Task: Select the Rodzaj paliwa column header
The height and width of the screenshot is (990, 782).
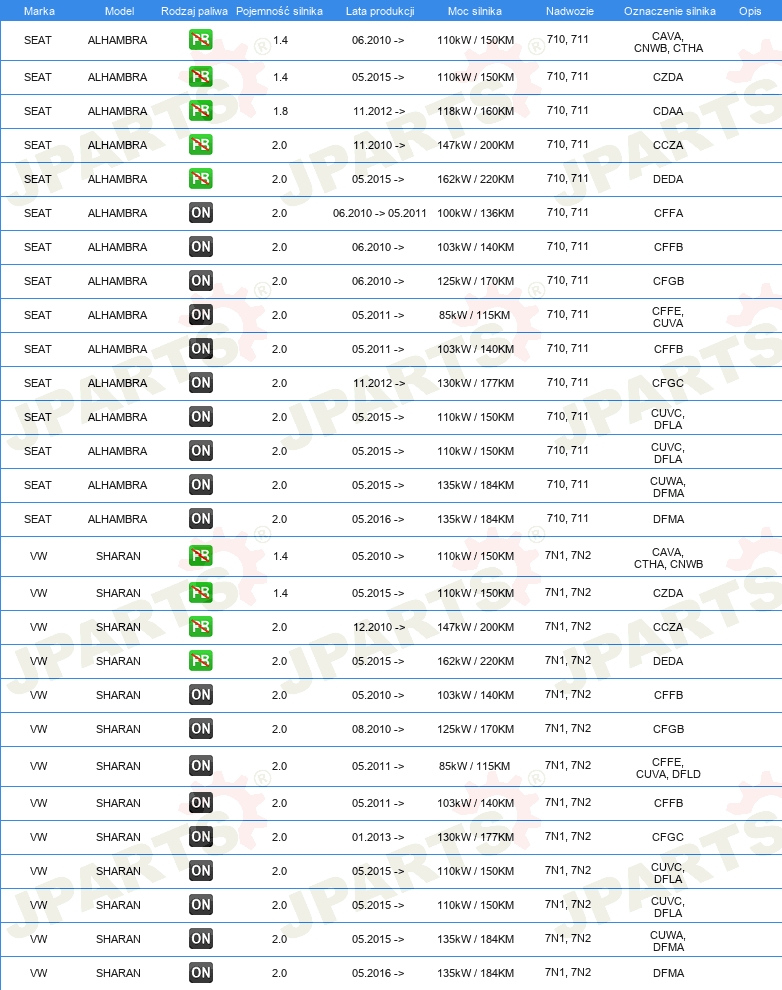Action: [x=194, y=11]
